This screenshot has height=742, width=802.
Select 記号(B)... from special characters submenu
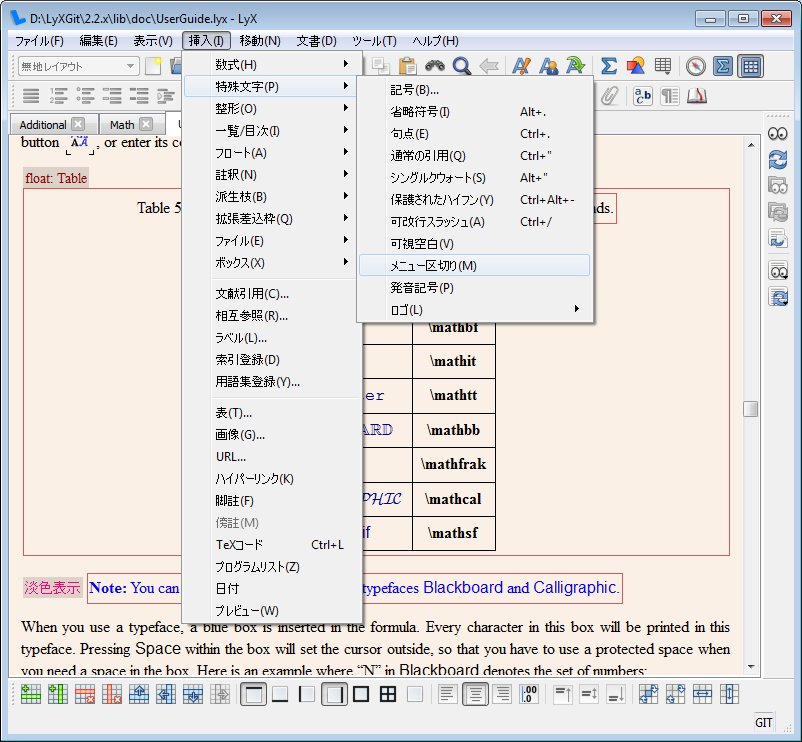(475, 89)
